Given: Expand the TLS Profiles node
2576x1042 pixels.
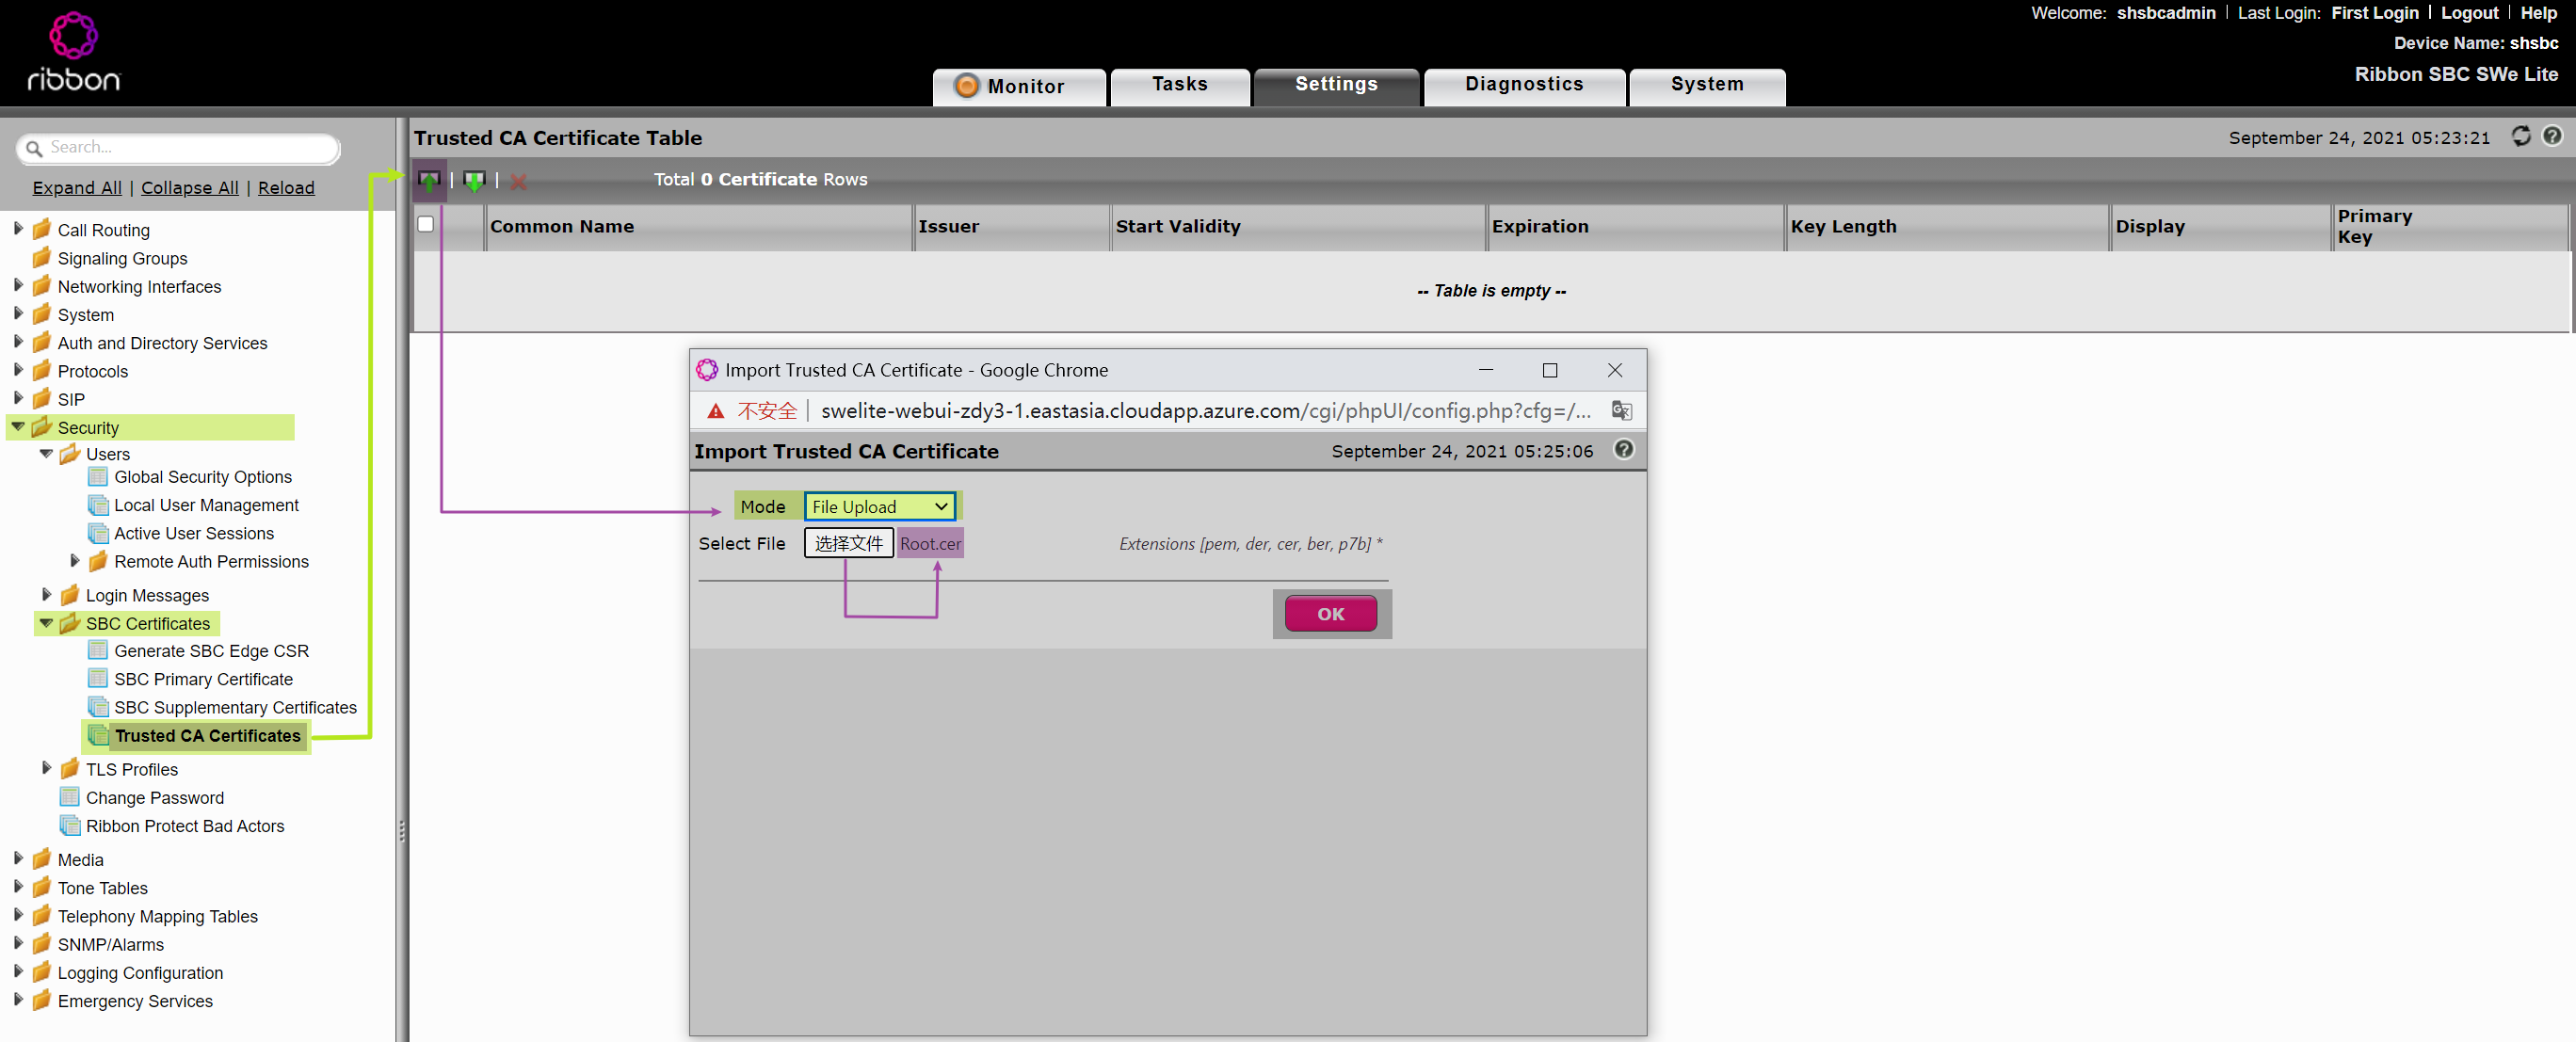Looking at the screenshot, I should [46, 769].
